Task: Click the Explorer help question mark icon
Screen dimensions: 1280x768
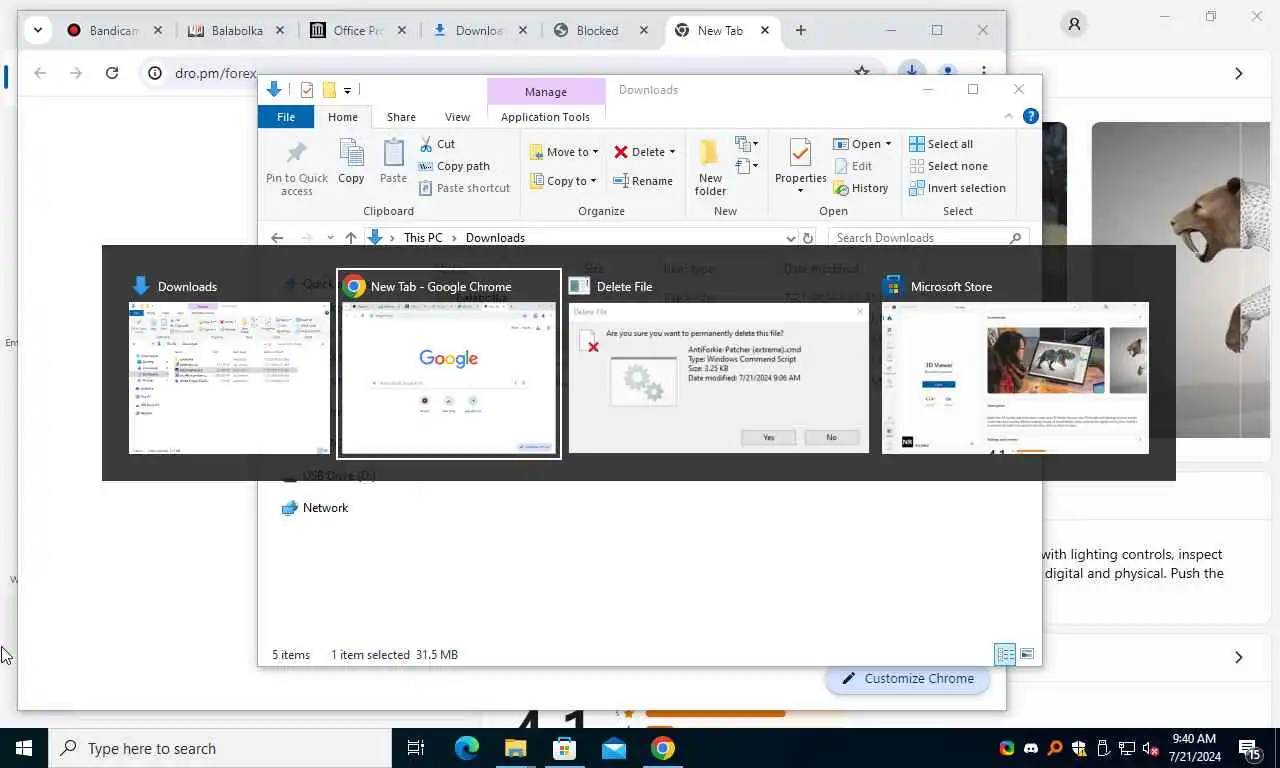Action: (1030, 116)
